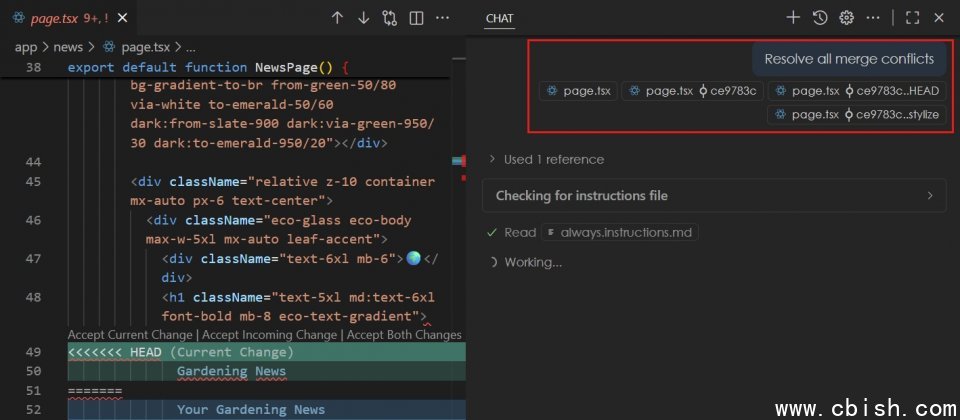Viewport: 960px width, 420px height.
Task: Go to next change with down arrow
Action: [363, 18]
